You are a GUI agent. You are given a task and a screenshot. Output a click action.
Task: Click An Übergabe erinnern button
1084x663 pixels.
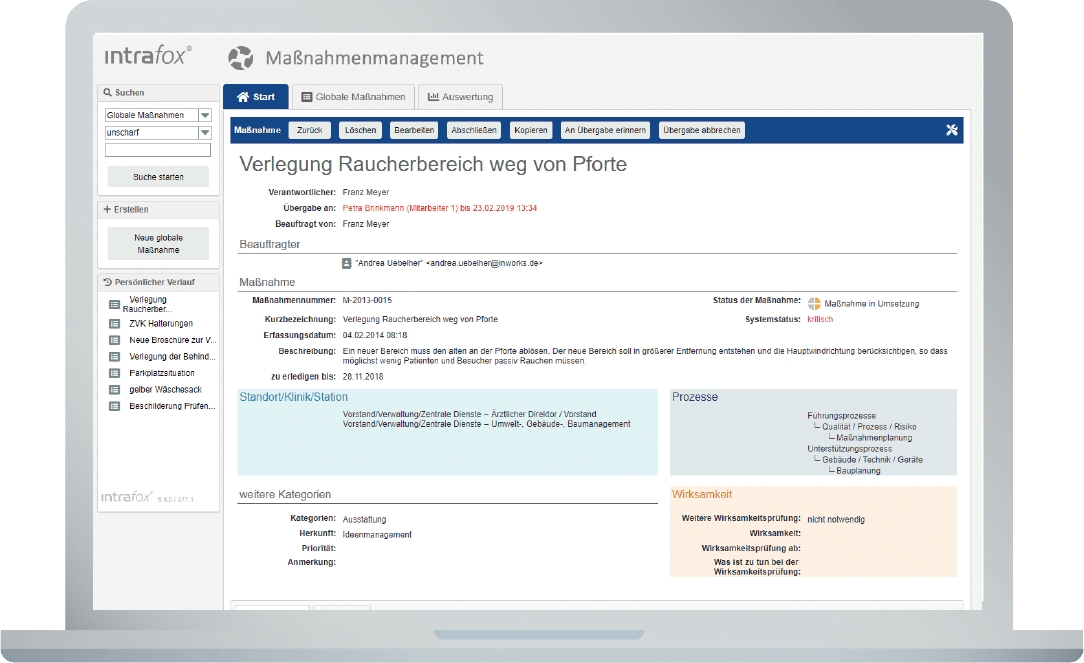coord(605,130)
